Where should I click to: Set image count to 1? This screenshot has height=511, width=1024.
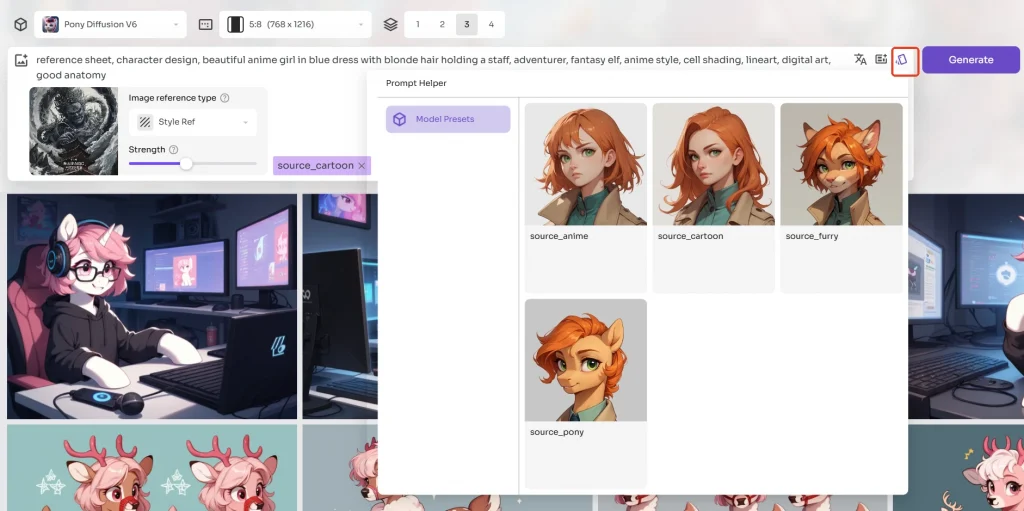pos(418,24)
